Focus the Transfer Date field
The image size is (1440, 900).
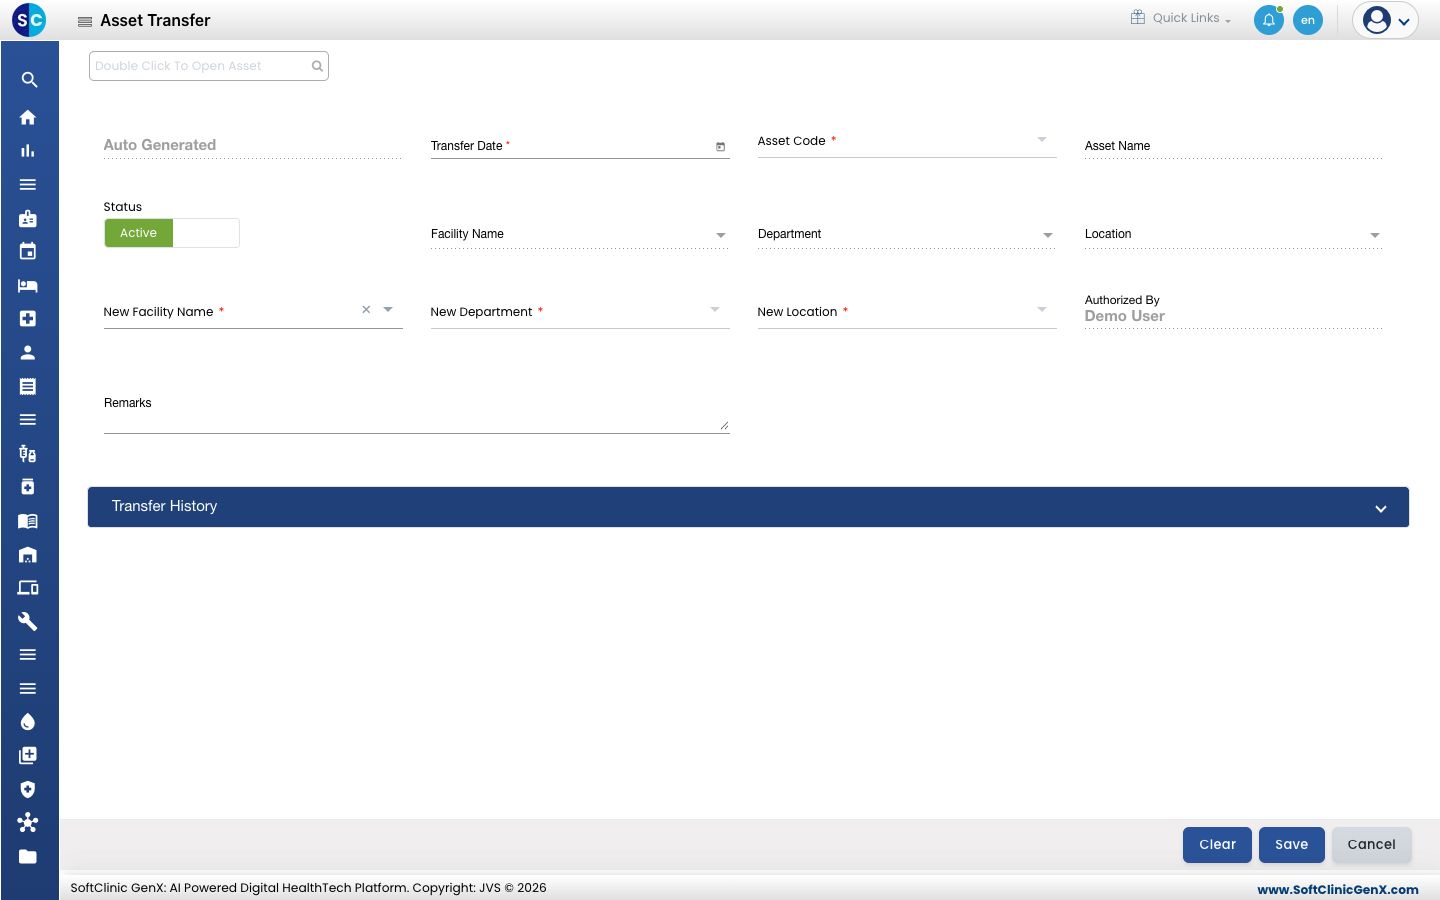(x=580, y=146)
